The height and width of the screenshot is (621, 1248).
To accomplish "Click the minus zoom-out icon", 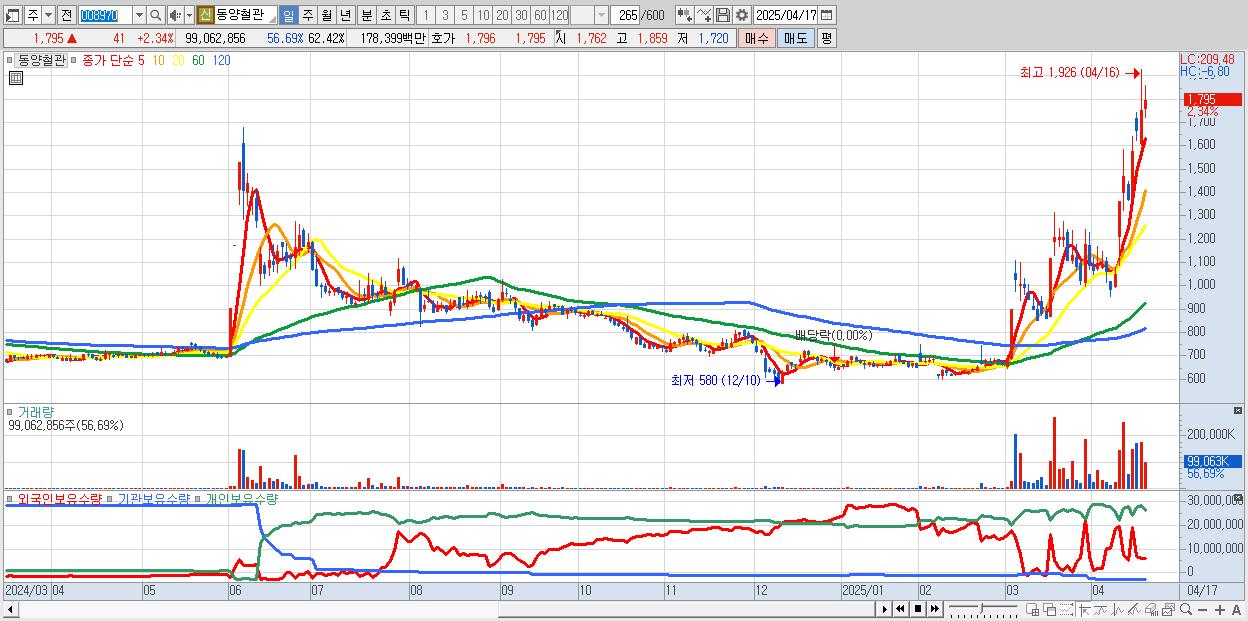I will (1203, 610).
